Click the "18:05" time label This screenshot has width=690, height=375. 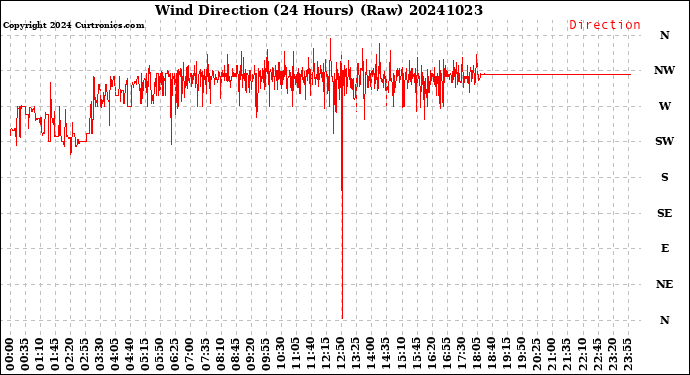tap(476, 354)
